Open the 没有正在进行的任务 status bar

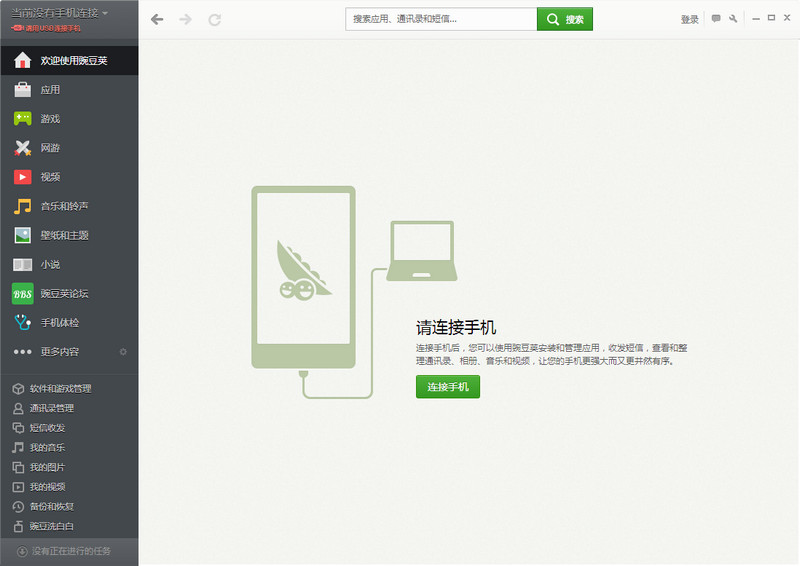click(x=69, y=551)
